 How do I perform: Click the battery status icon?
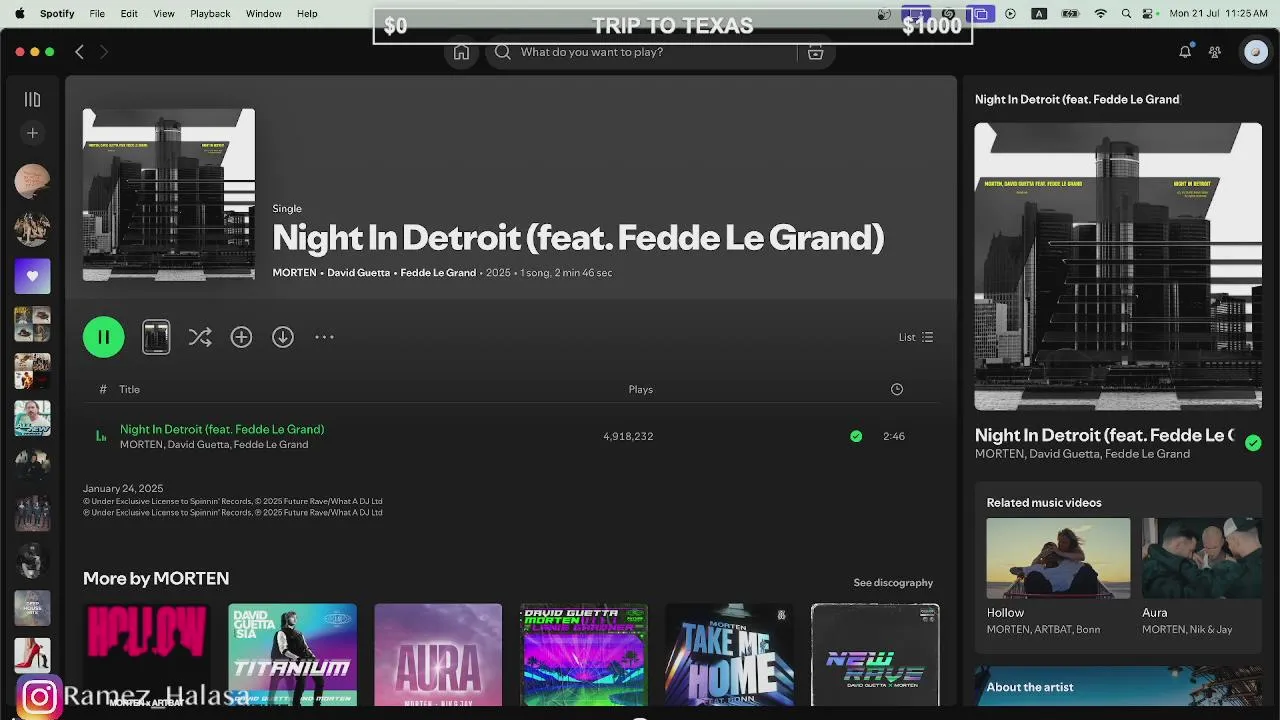(x=1070, y=13)
